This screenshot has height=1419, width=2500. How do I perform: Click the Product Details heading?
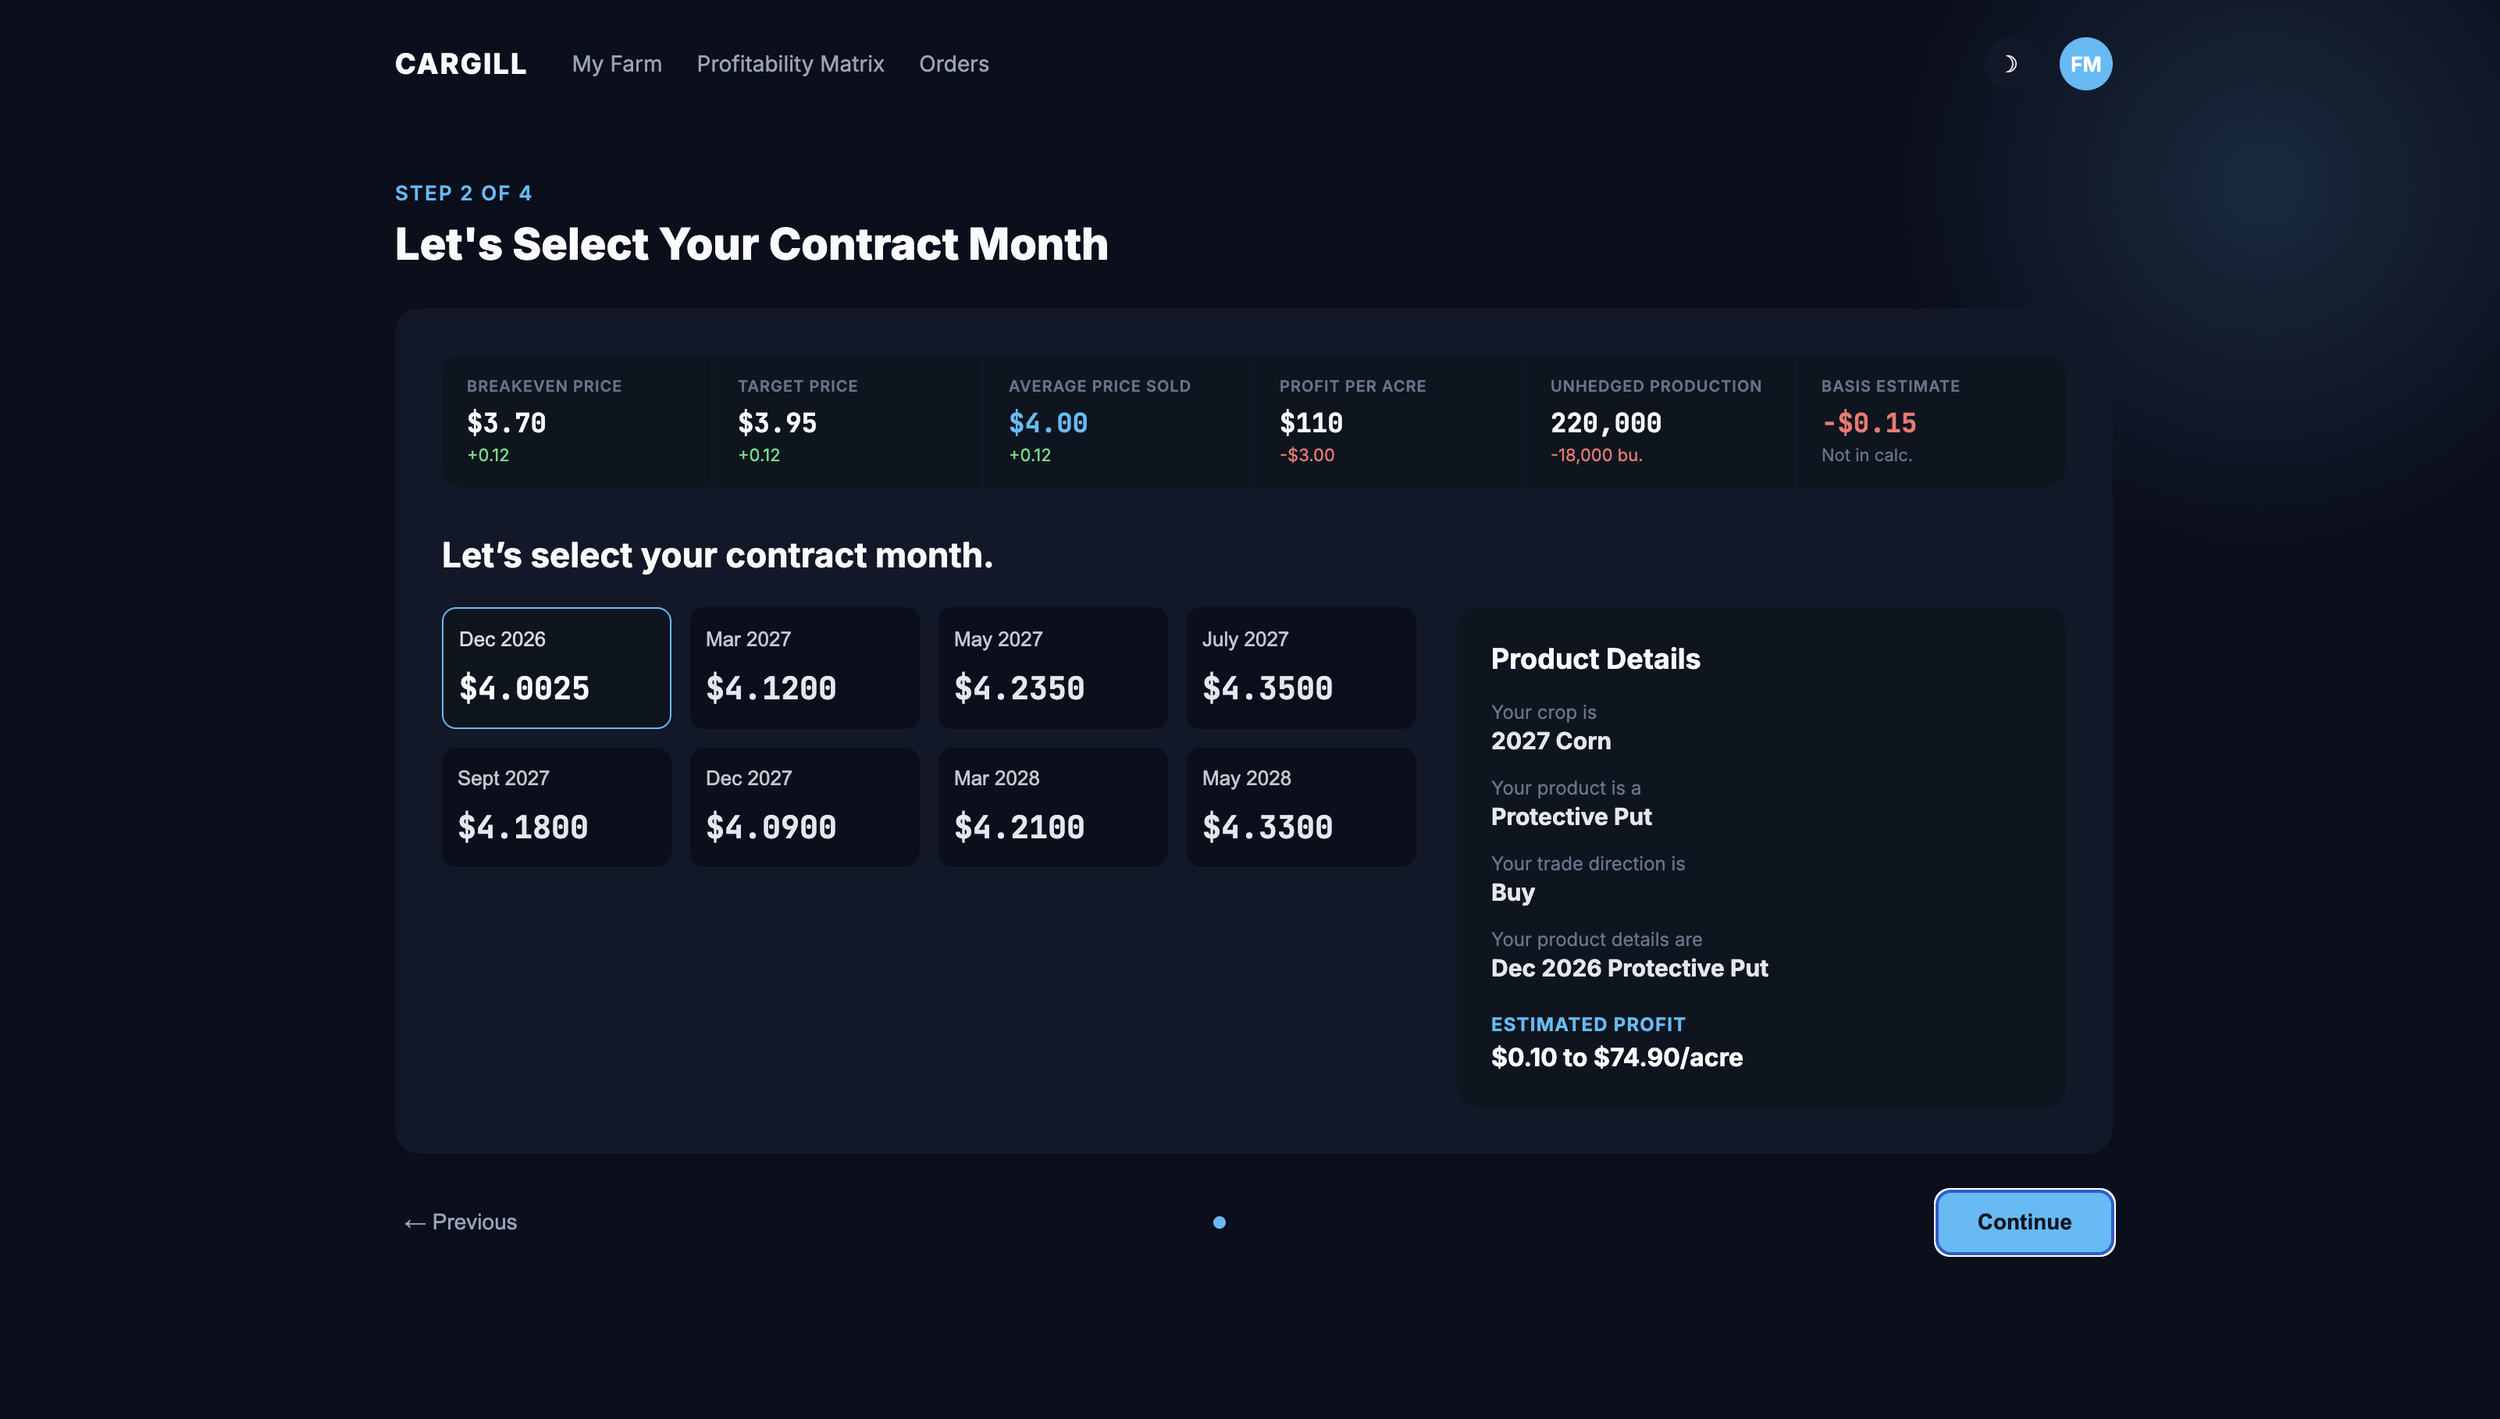[x=1595, y=659]
